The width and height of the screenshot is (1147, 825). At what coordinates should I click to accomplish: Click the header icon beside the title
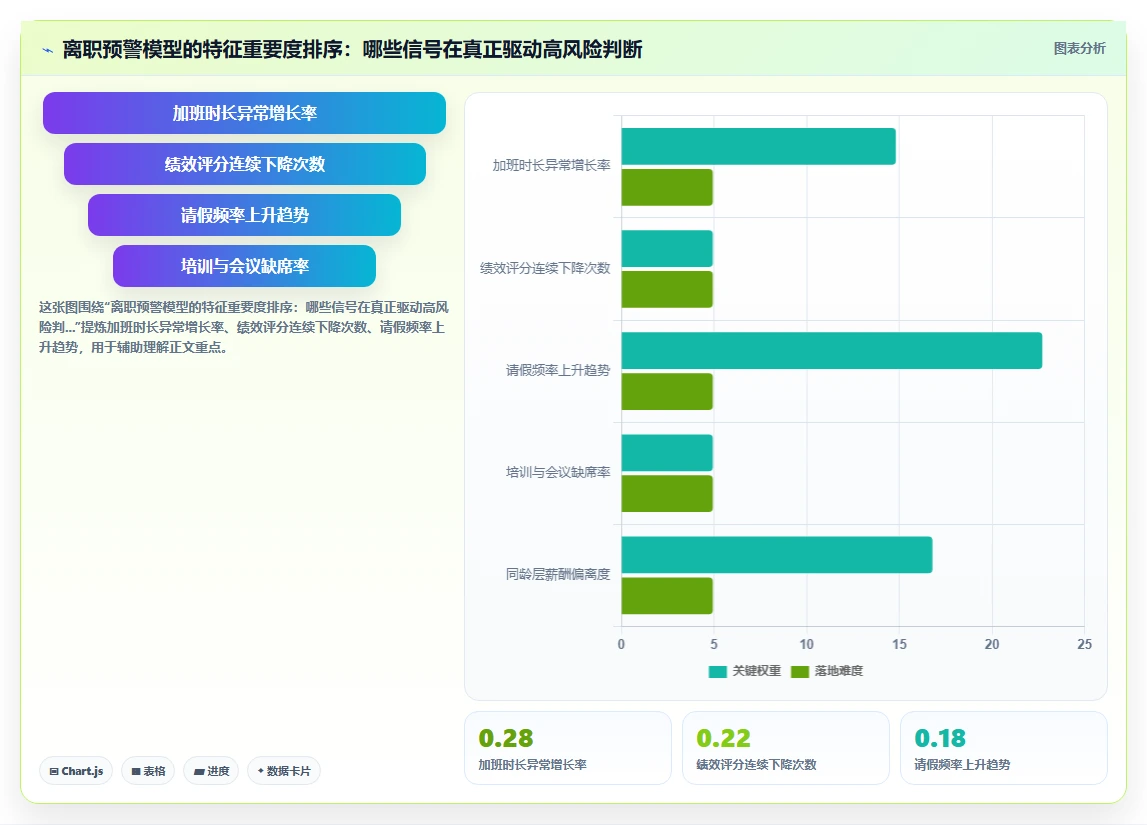pos(48,50)
